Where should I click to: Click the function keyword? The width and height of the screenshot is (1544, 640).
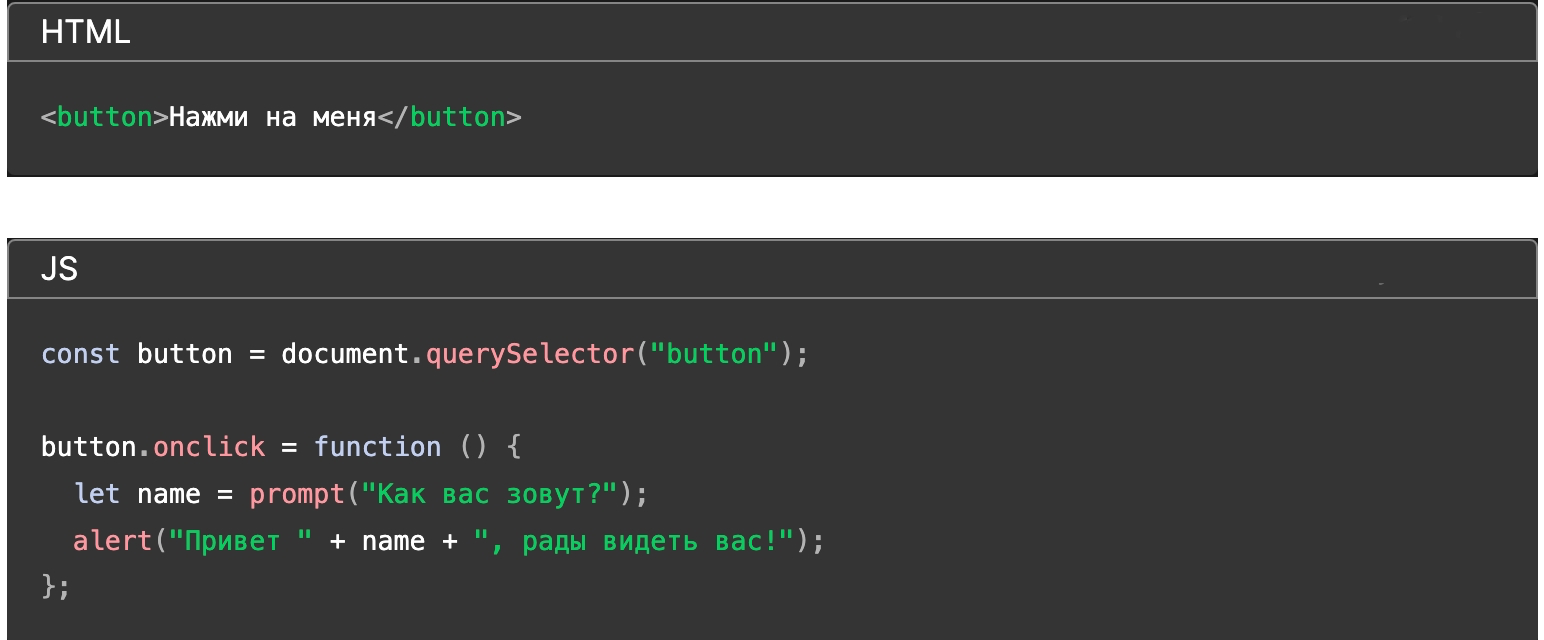[377, 447]
